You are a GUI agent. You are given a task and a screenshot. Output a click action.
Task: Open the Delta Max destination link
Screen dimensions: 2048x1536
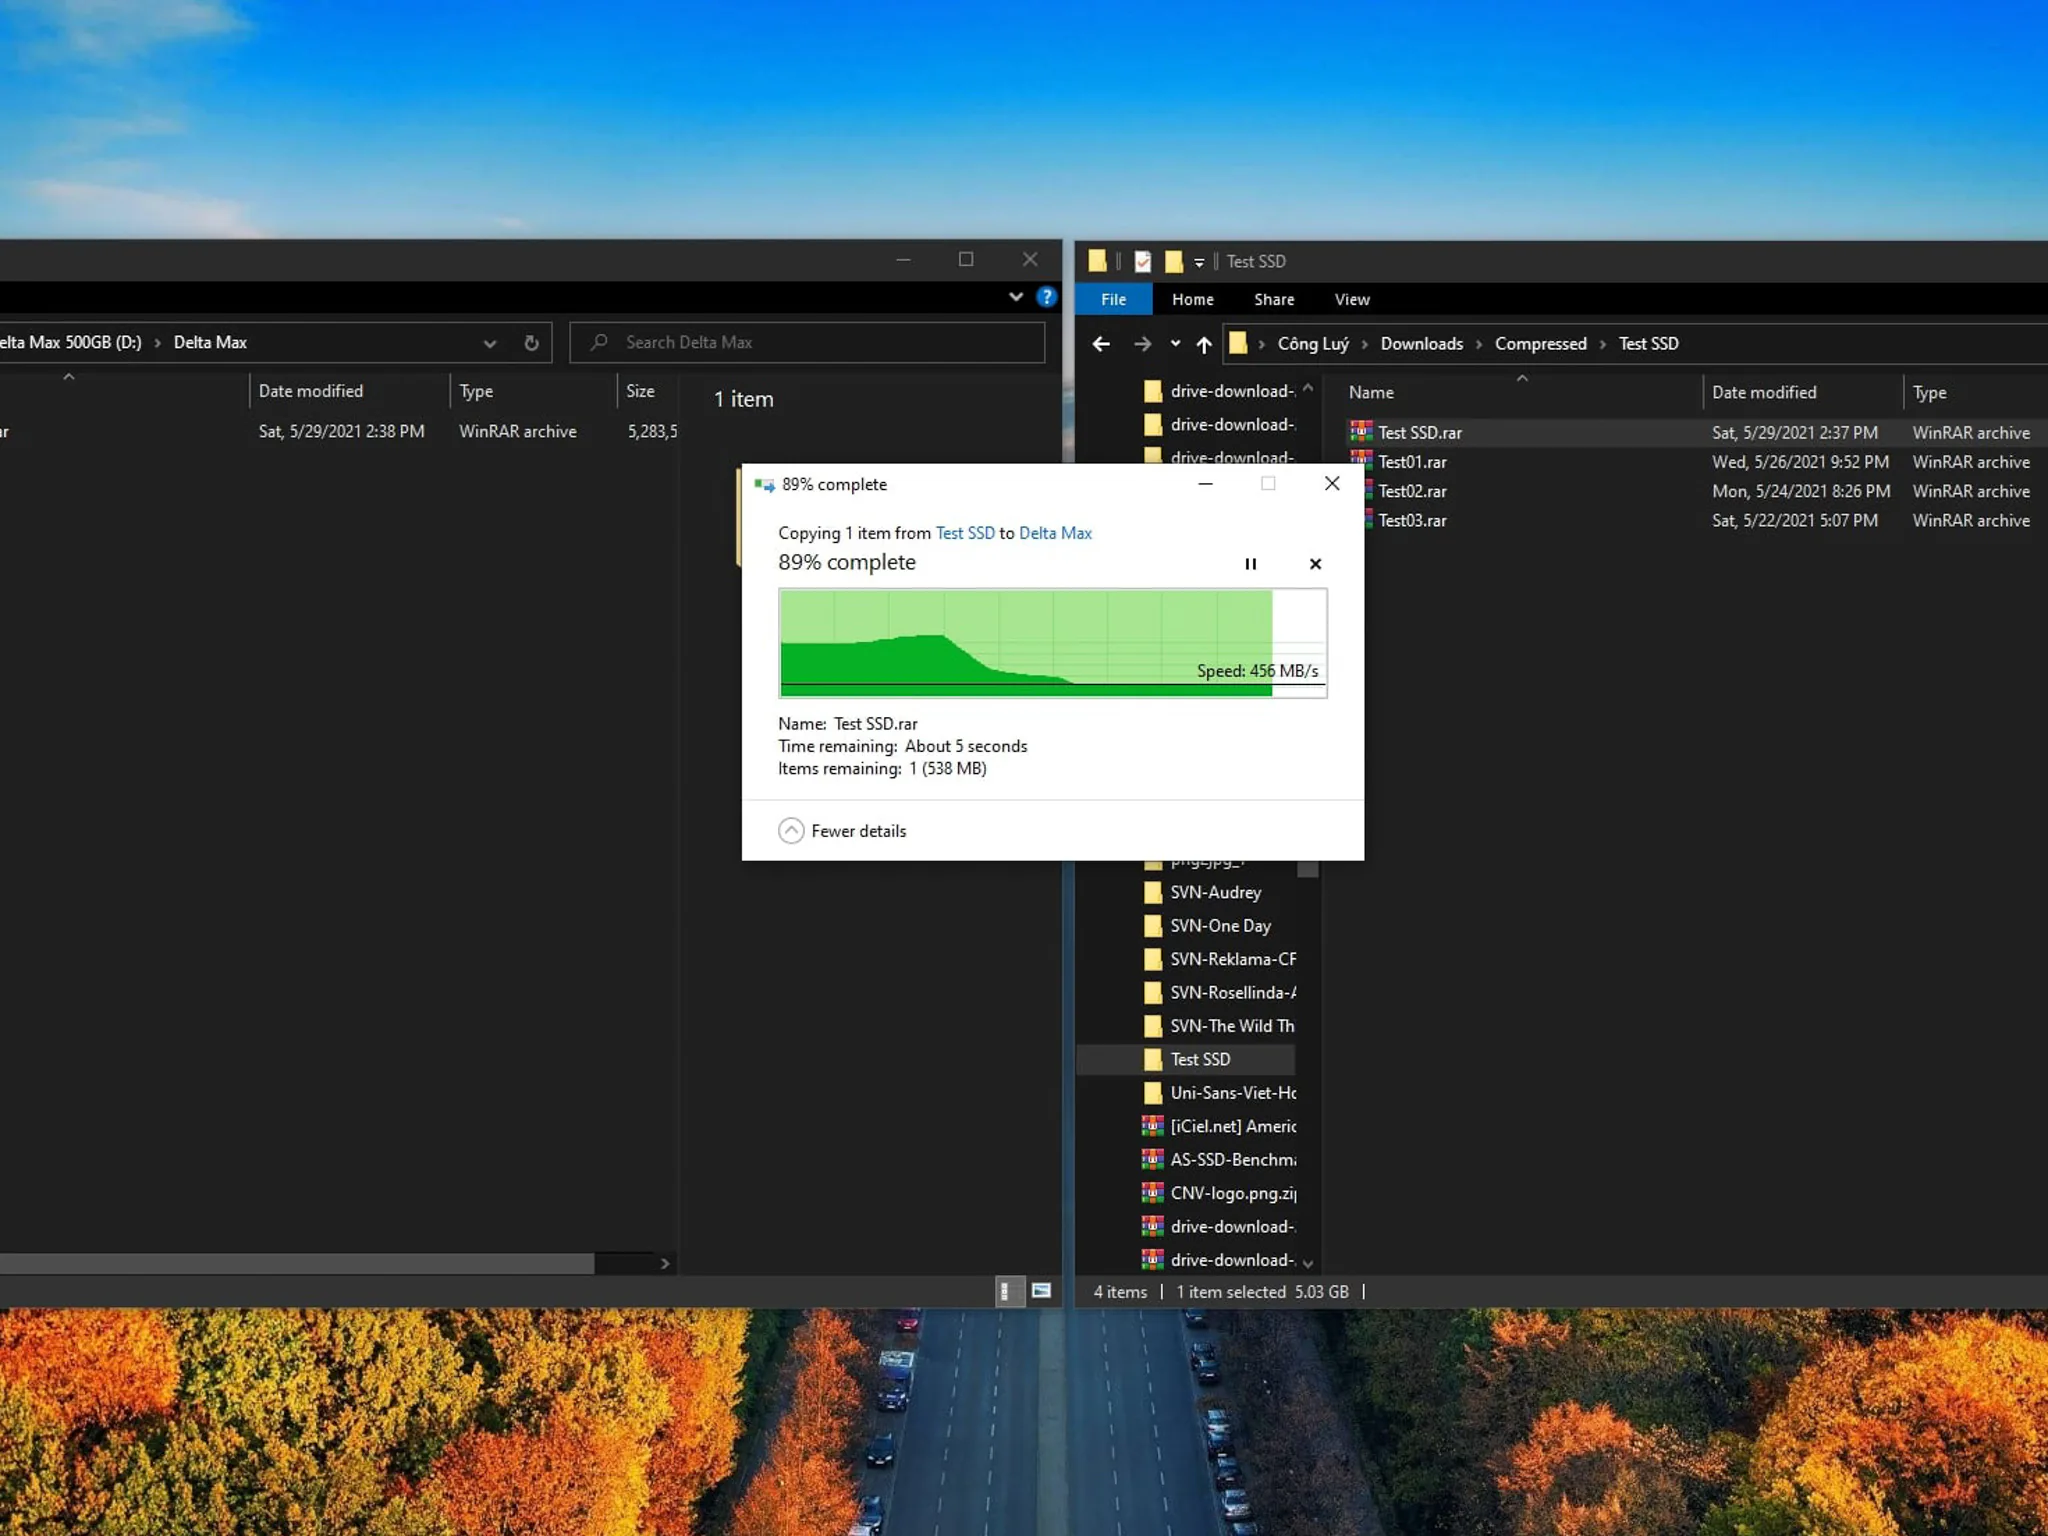[1055, 533]
